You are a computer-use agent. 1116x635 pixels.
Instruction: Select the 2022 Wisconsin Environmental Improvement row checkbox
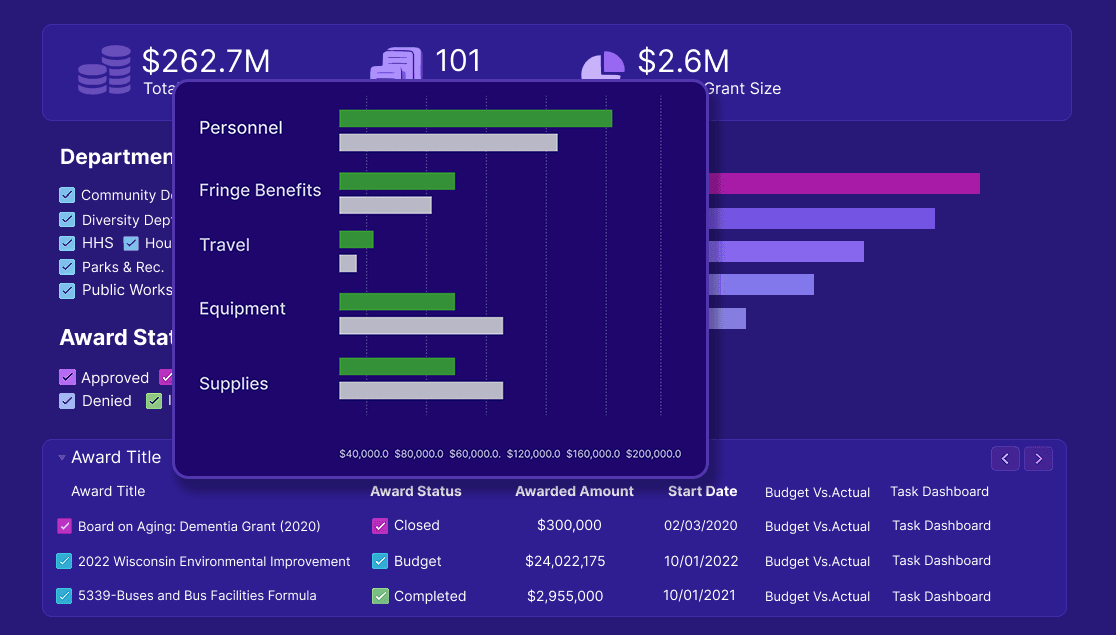[65, 562]
